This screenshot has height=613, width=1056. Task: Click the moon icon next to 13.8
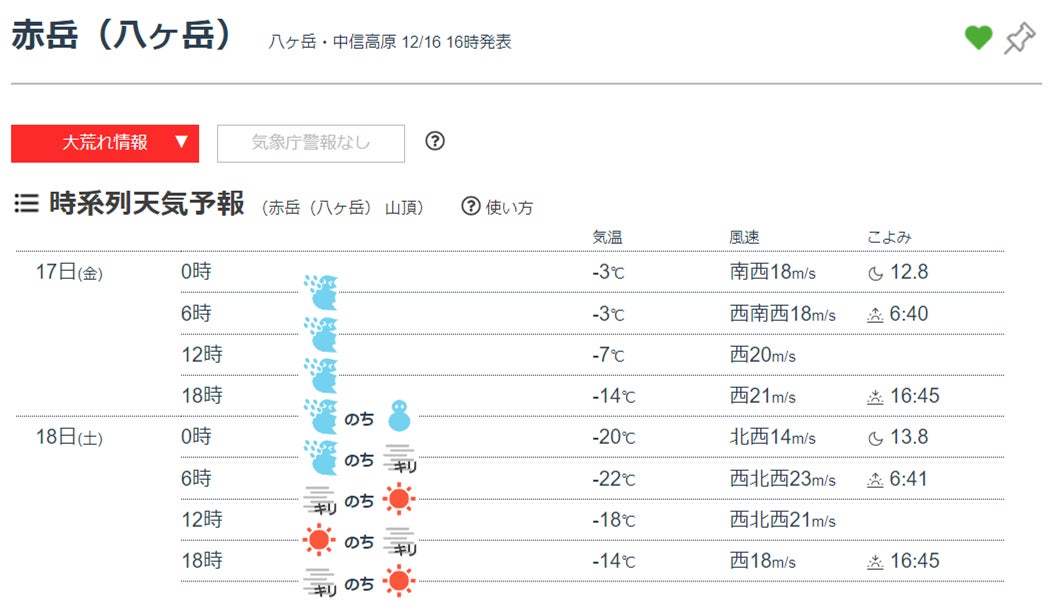[x=876, y=438]
